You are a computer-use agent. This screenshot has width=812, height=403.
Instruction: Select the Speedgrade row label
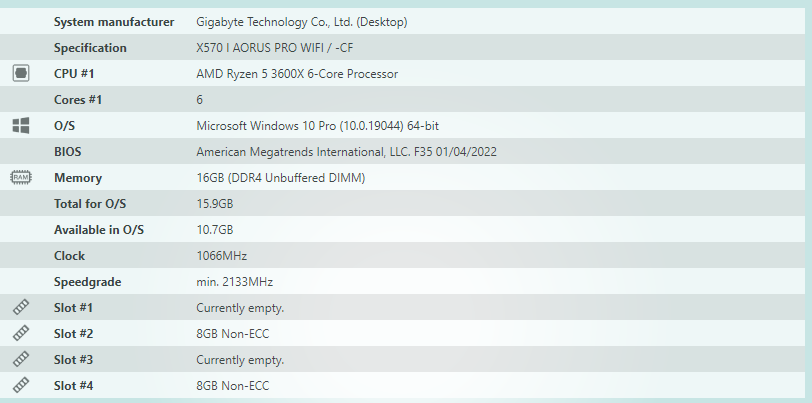pyautogui.click(x=88, y=282)
